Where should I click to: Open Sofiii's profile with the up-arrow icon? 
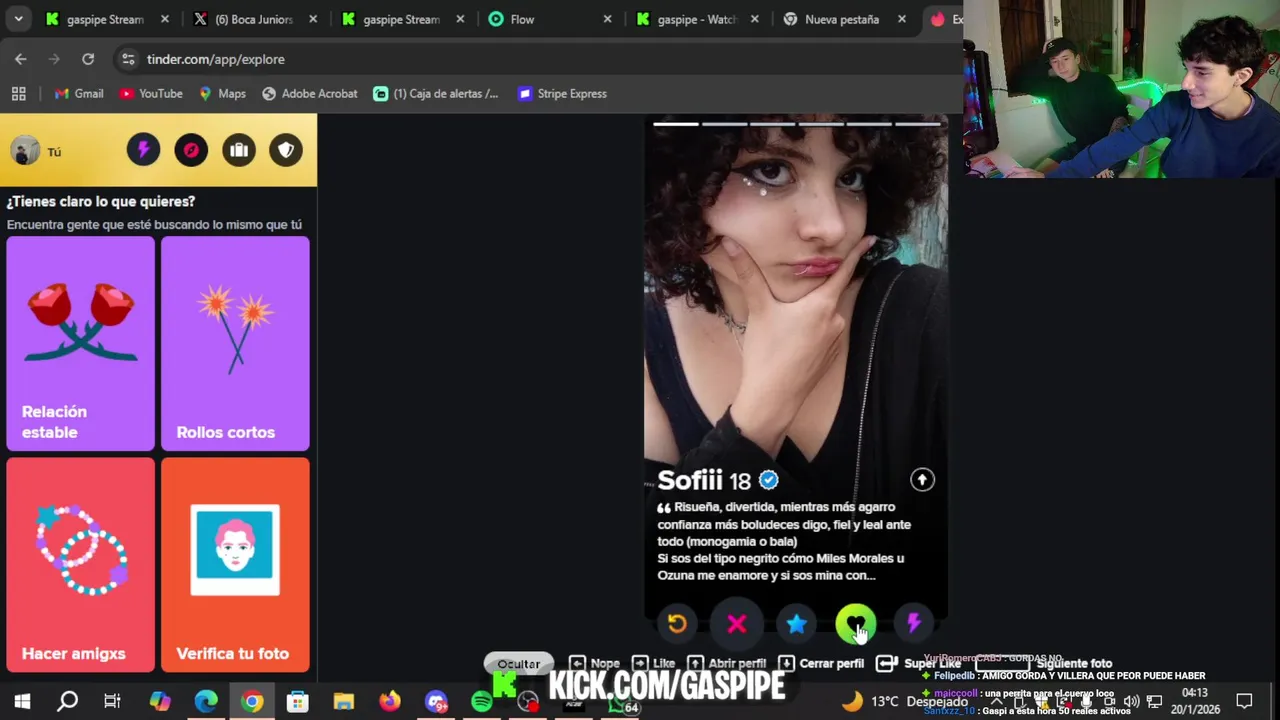922,480
